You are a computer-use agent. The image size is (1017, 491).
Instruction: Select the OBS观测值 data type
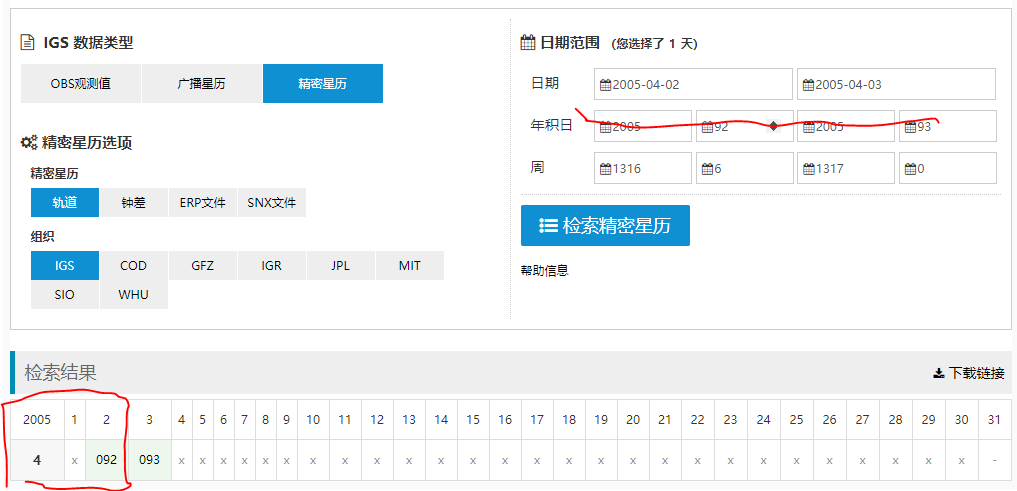81,84
